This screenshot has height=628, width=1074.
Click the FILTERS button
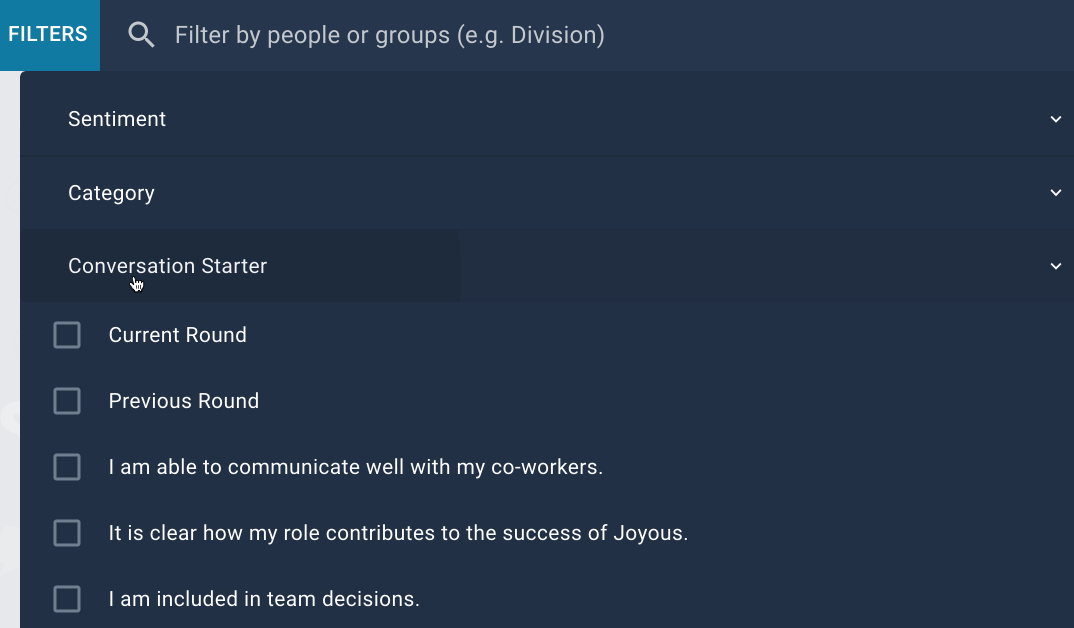(49, 35)
